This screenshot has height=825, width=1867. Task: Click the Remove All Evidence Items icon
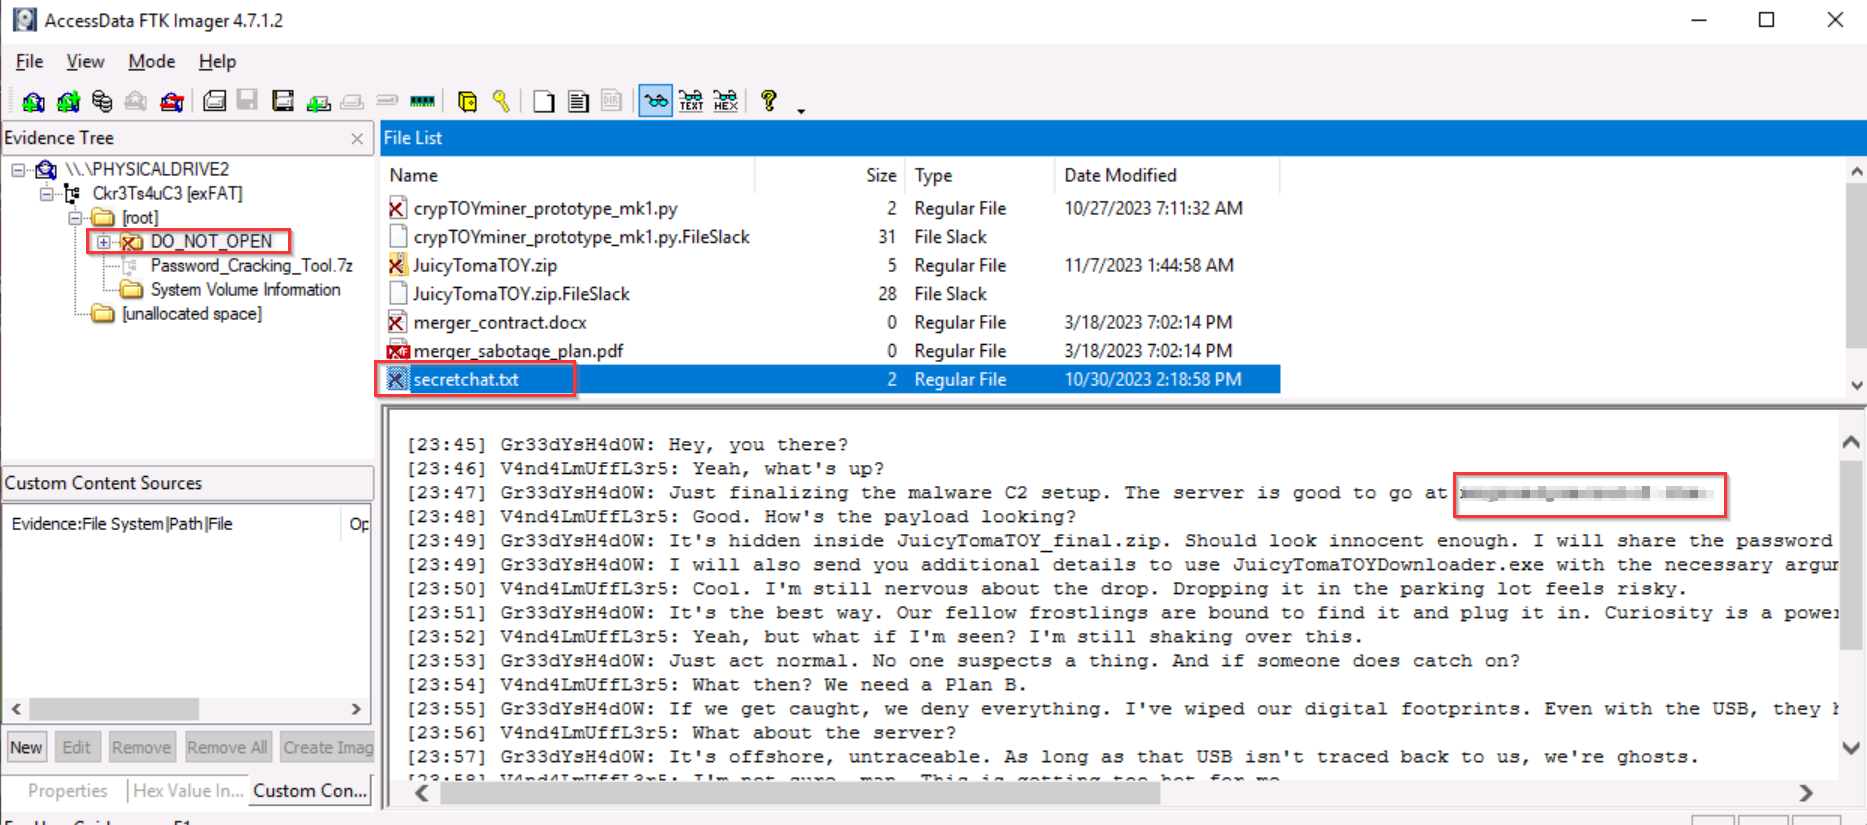[172, 101]
